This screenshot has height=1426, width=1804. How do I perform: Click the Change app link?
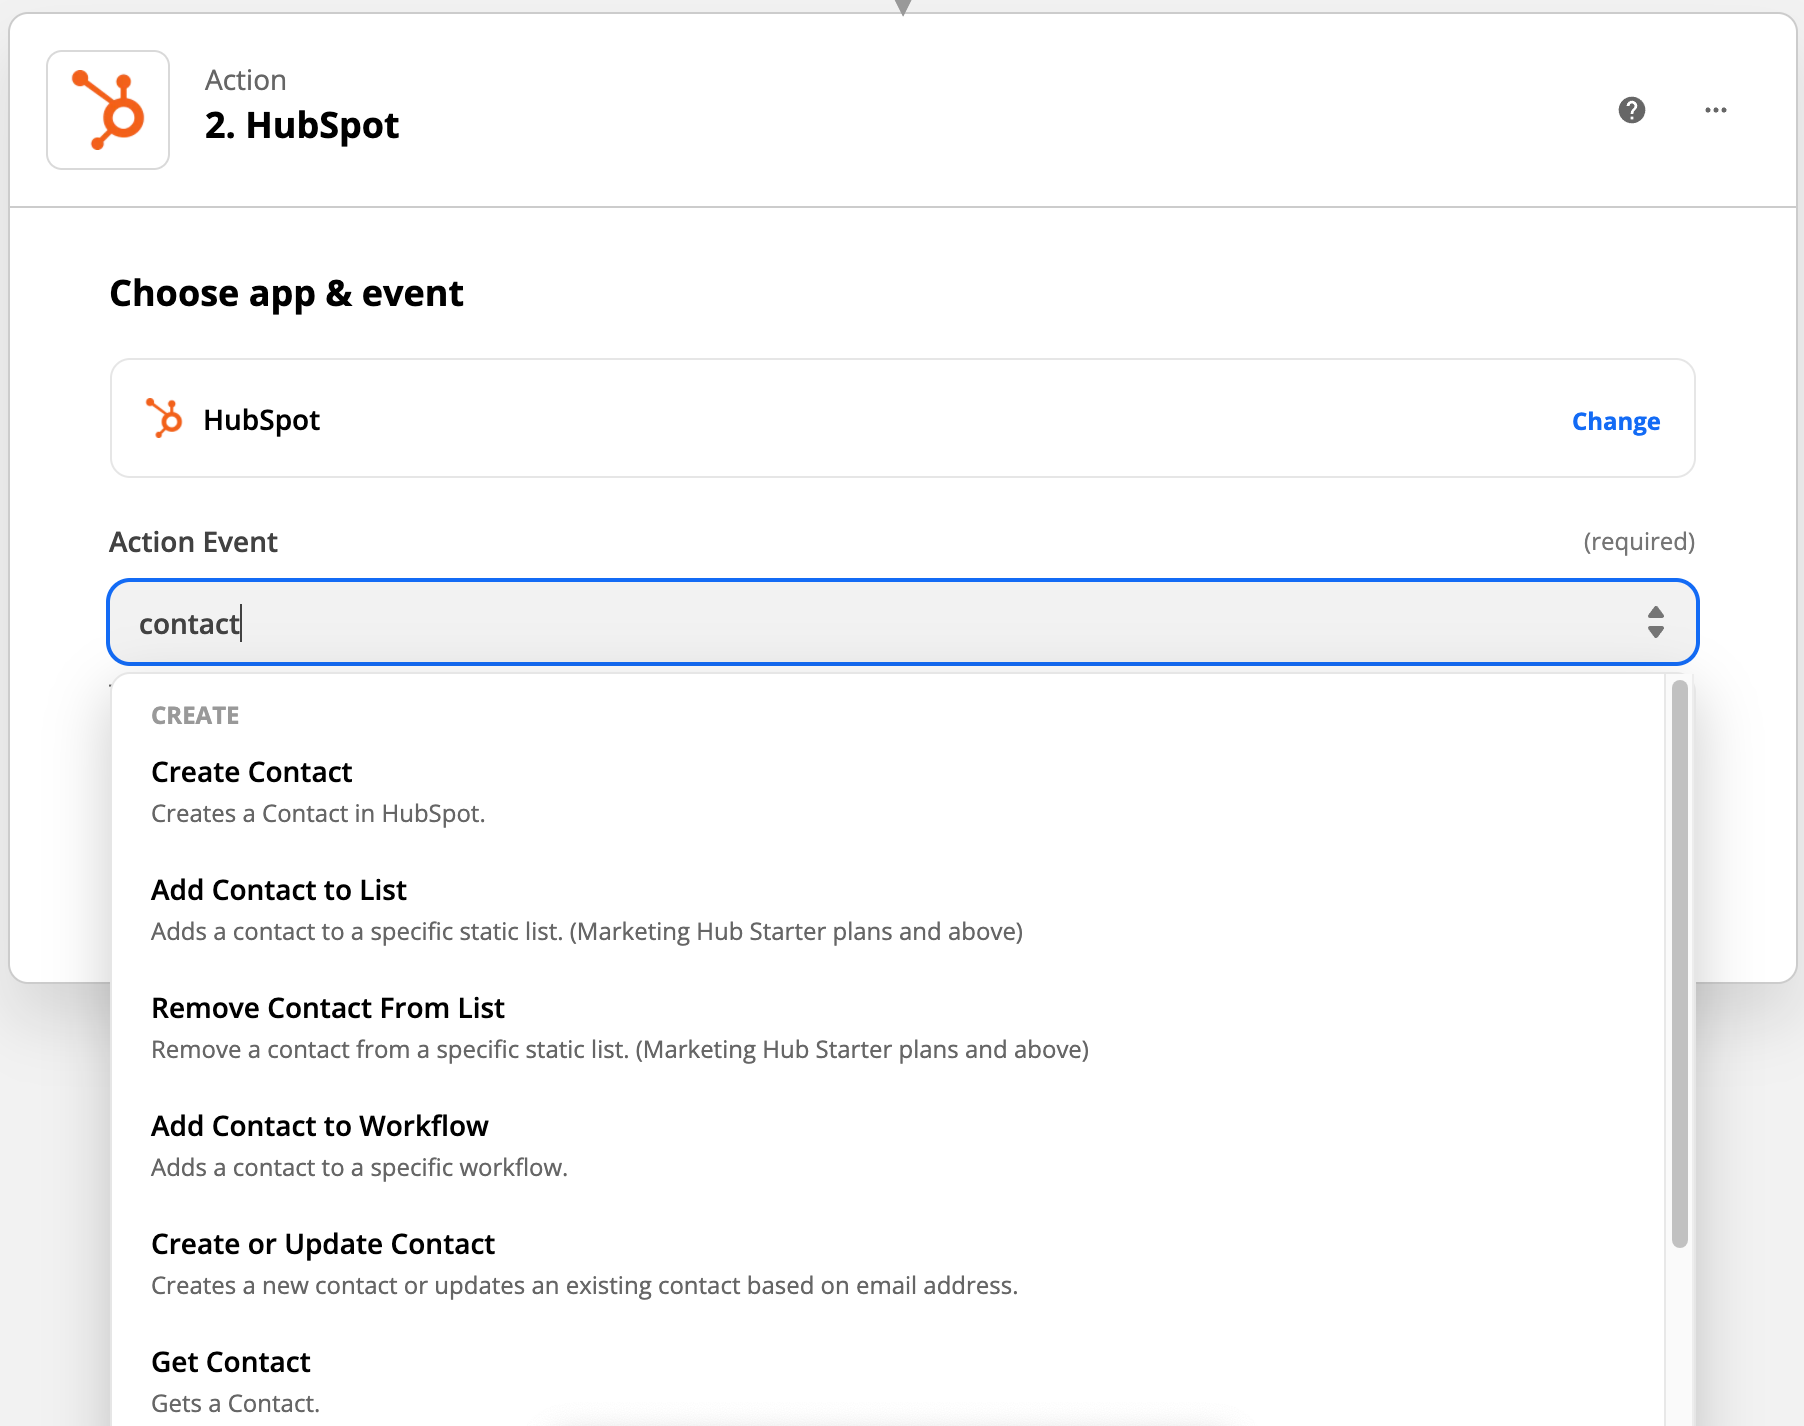[x=1615, y=421]
